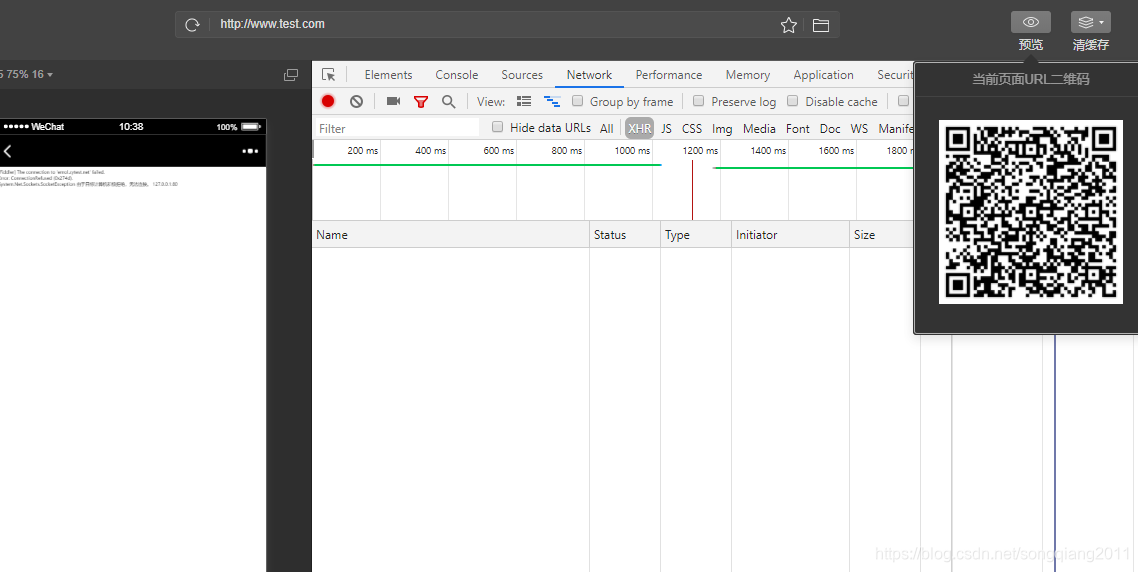The width and height of the screenshot is (1138, 572).
Task: Stop recording the network log
Action: coord(328,102)
